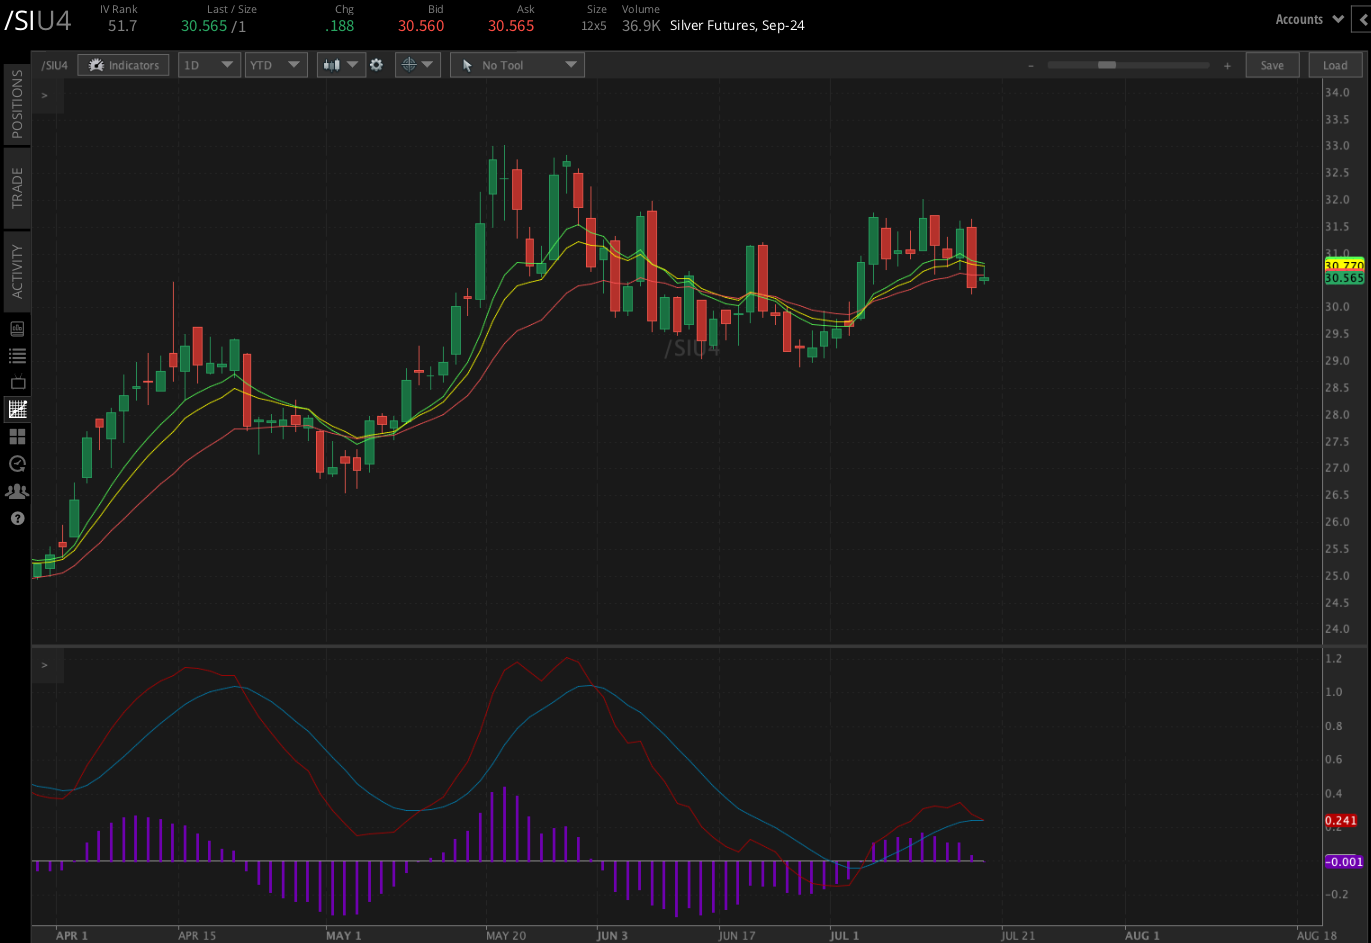Switch to the Positions side tab
This screenshot has height=943, width=1371.
point(17,104)
